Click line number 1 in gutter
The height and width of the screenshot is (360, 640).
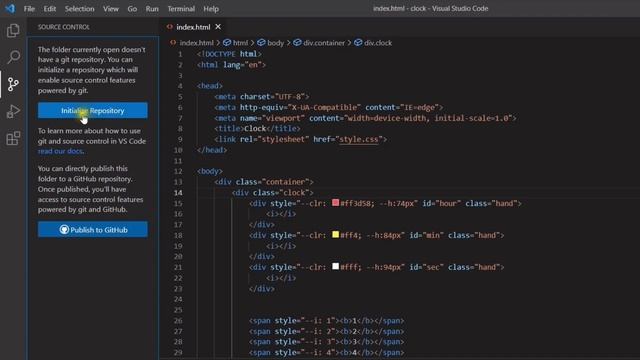point(180,54)
